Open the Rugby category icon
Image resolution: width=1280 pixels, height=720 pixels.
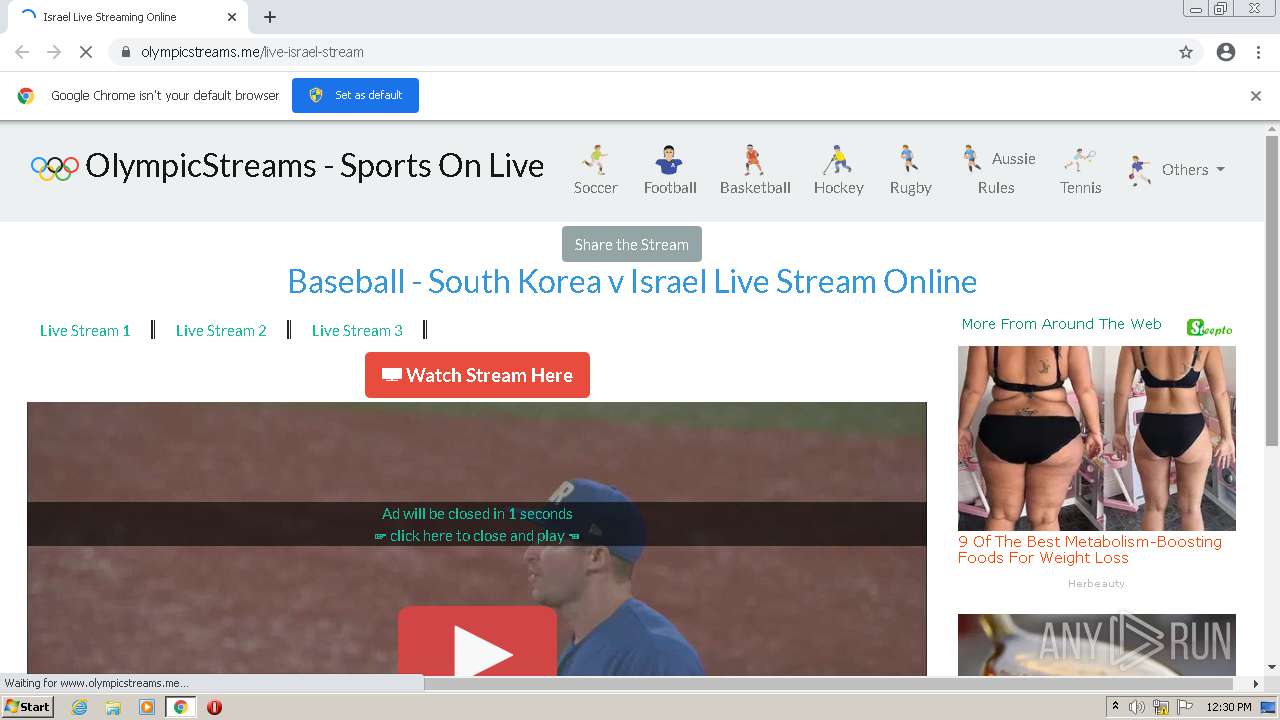click(909, 159)
